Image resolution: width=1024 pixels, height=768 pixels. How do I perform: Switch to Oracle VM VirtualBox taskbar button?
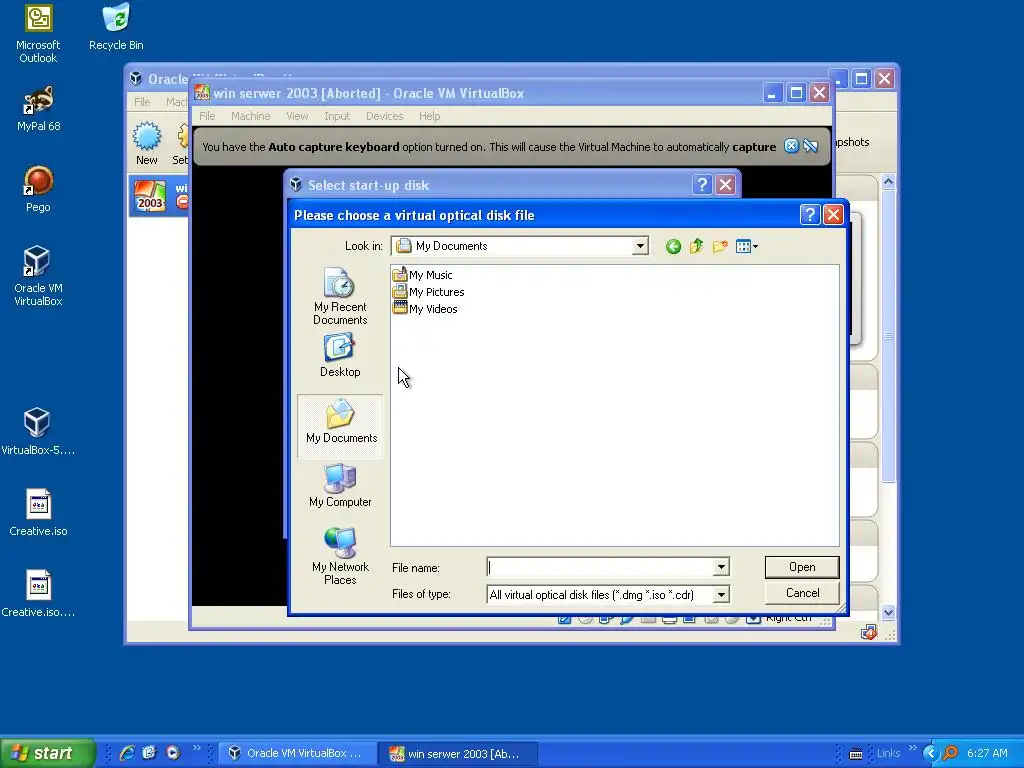pyautogui.click(x=297, y=753)
